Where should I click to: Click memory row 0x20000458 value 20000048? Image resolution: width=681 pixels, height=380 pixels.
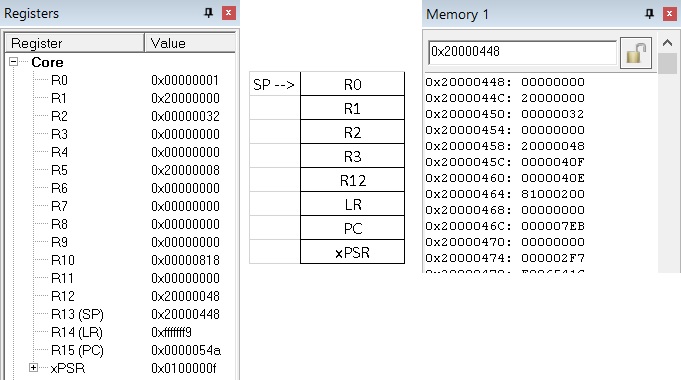tap(553, 146)
